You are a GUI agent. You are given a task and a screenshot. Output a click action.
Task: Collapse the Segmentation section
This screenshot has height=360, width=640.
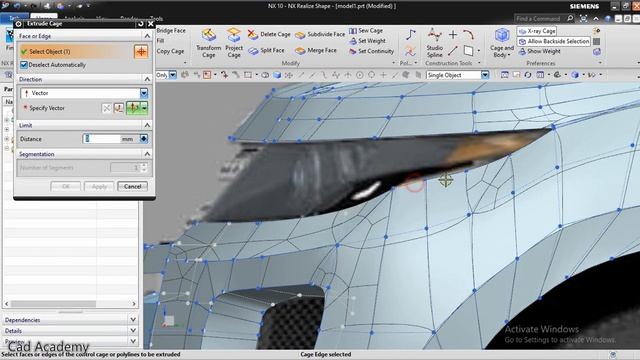click(147, 154)
